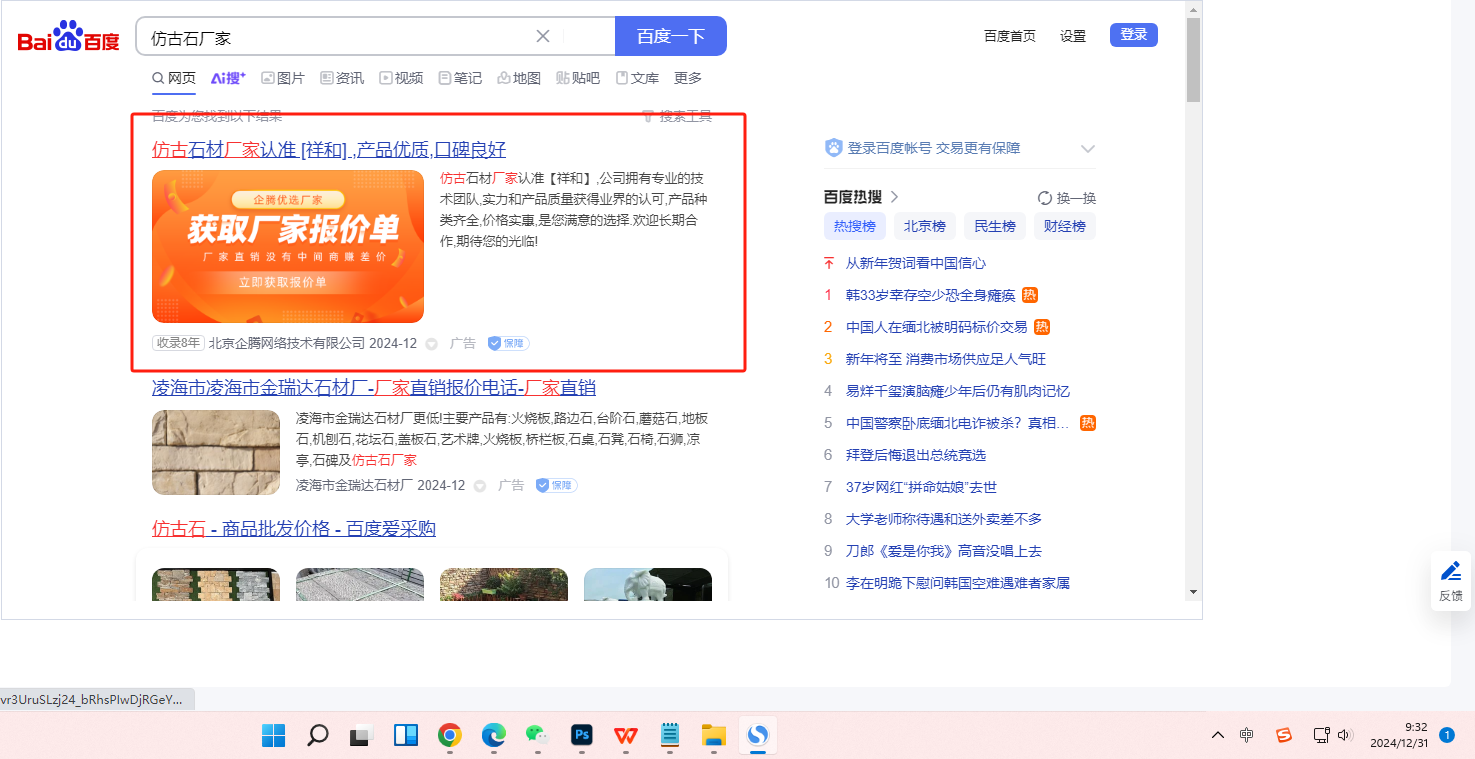
Task: Open 仿古石 - 商品批发价格 - 百度爱采购
Action: (x=294, y=529)
